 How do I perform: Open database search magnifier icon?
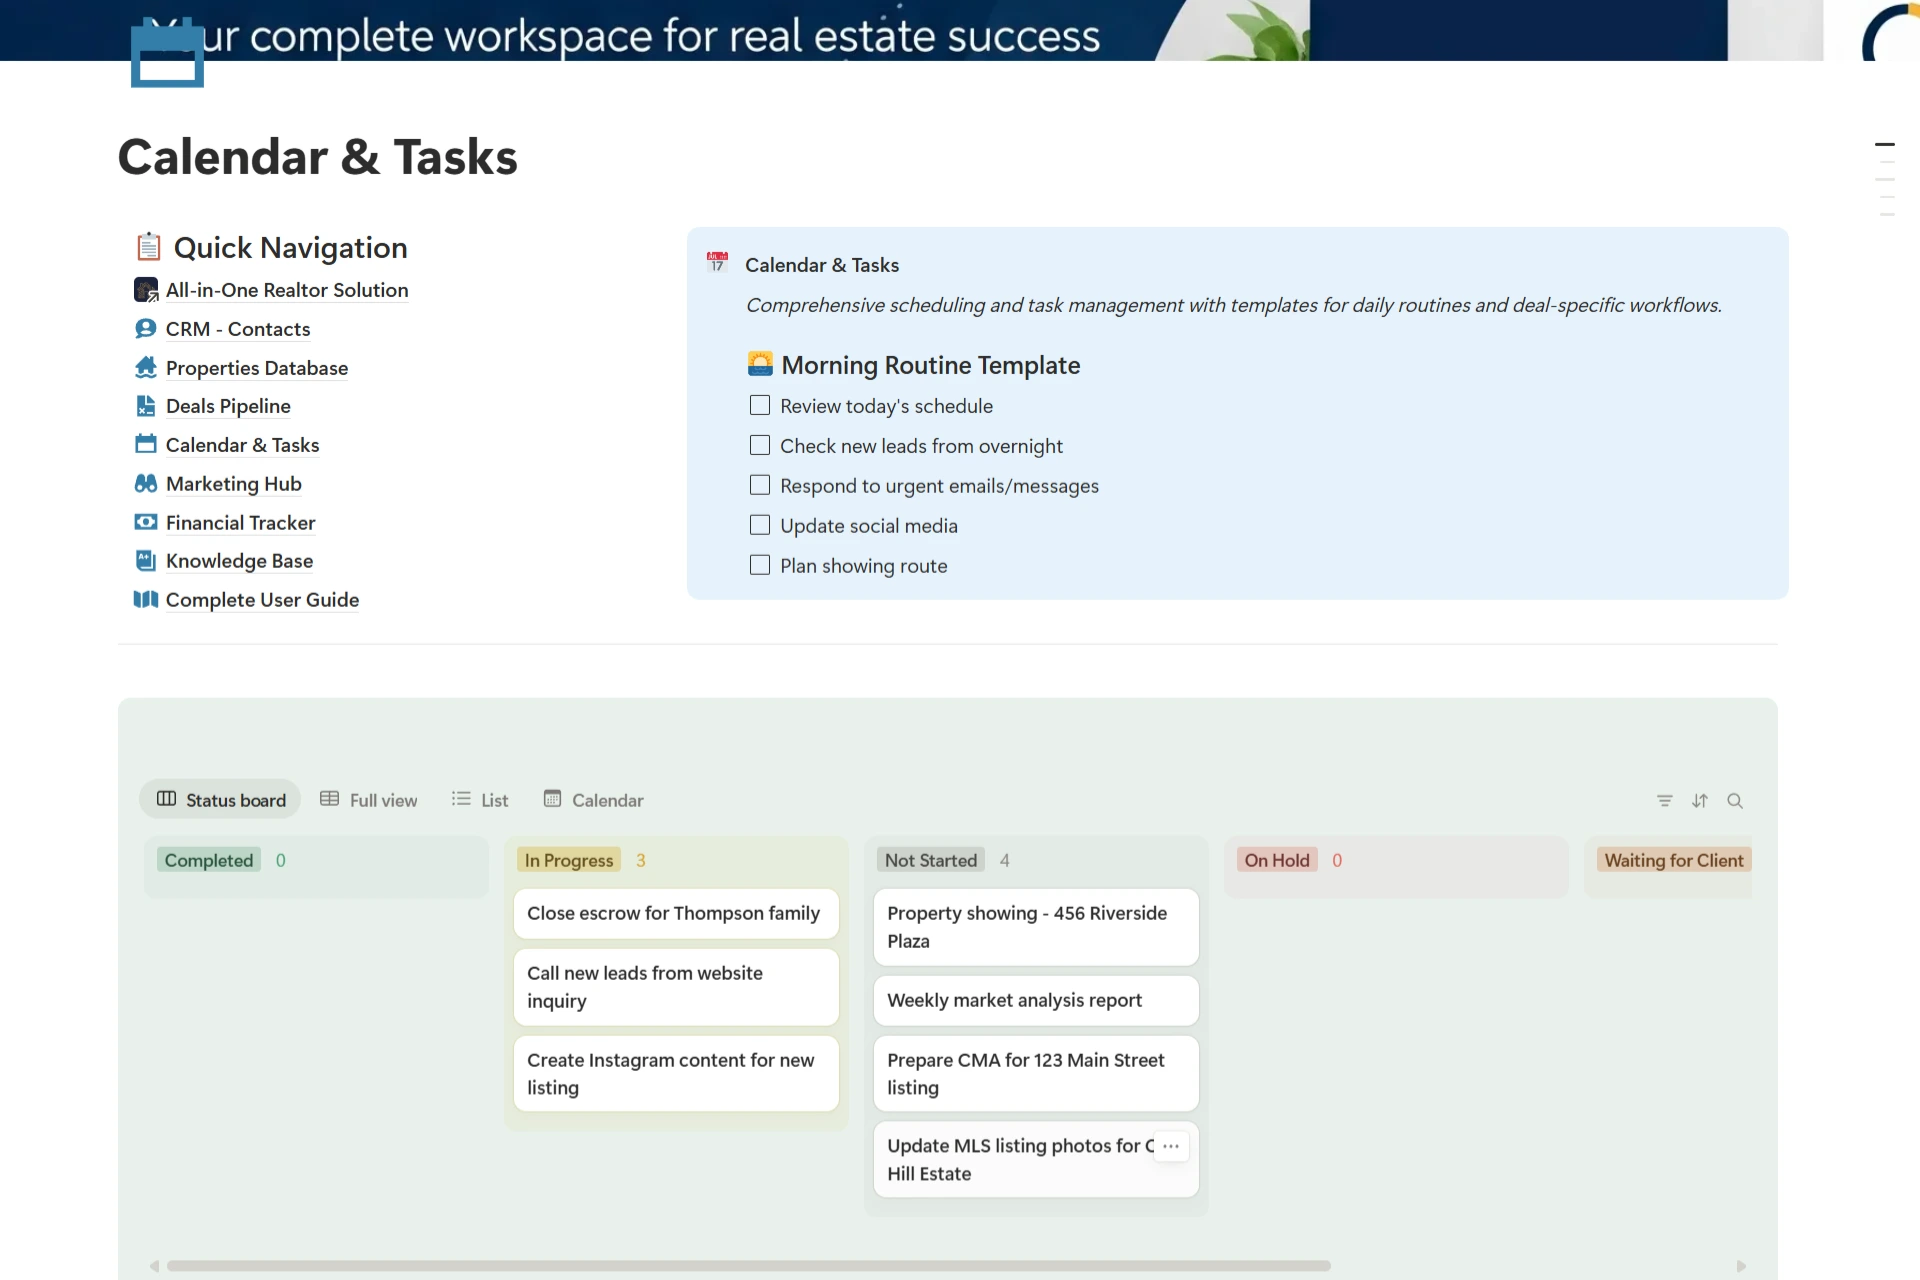coord(1735,801)
